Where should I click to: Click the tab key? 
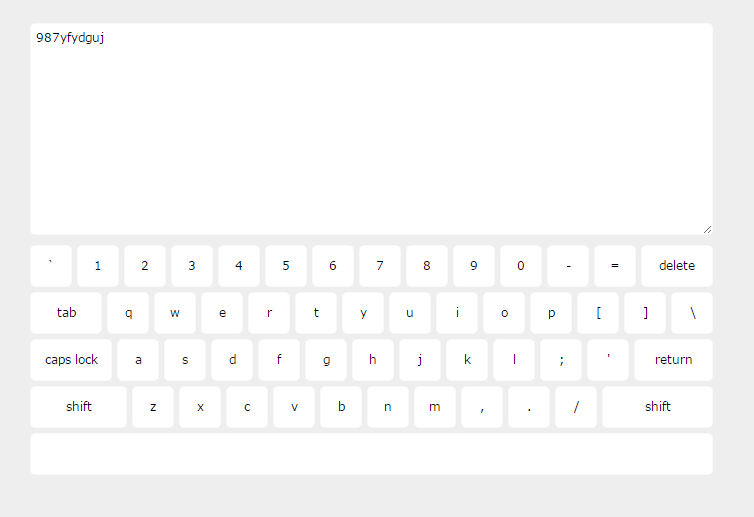tap(66, 313)
